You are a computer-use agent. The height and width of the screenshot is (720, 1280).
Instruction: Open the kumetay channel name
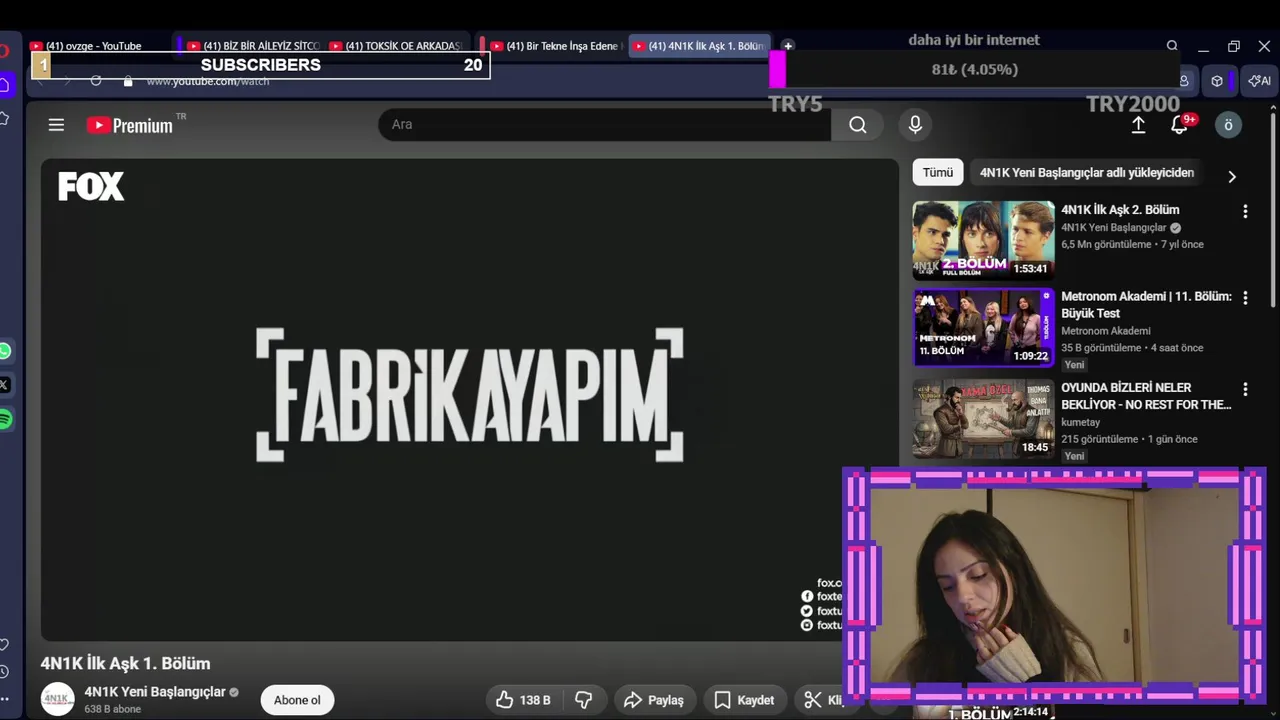coord(1080,422)
